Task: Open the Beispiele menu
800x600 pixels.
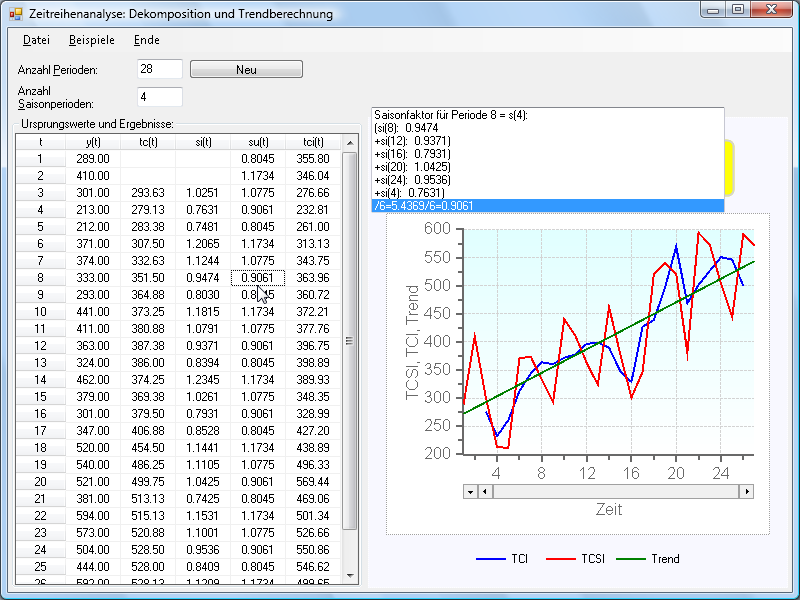Action: [92, 40]
